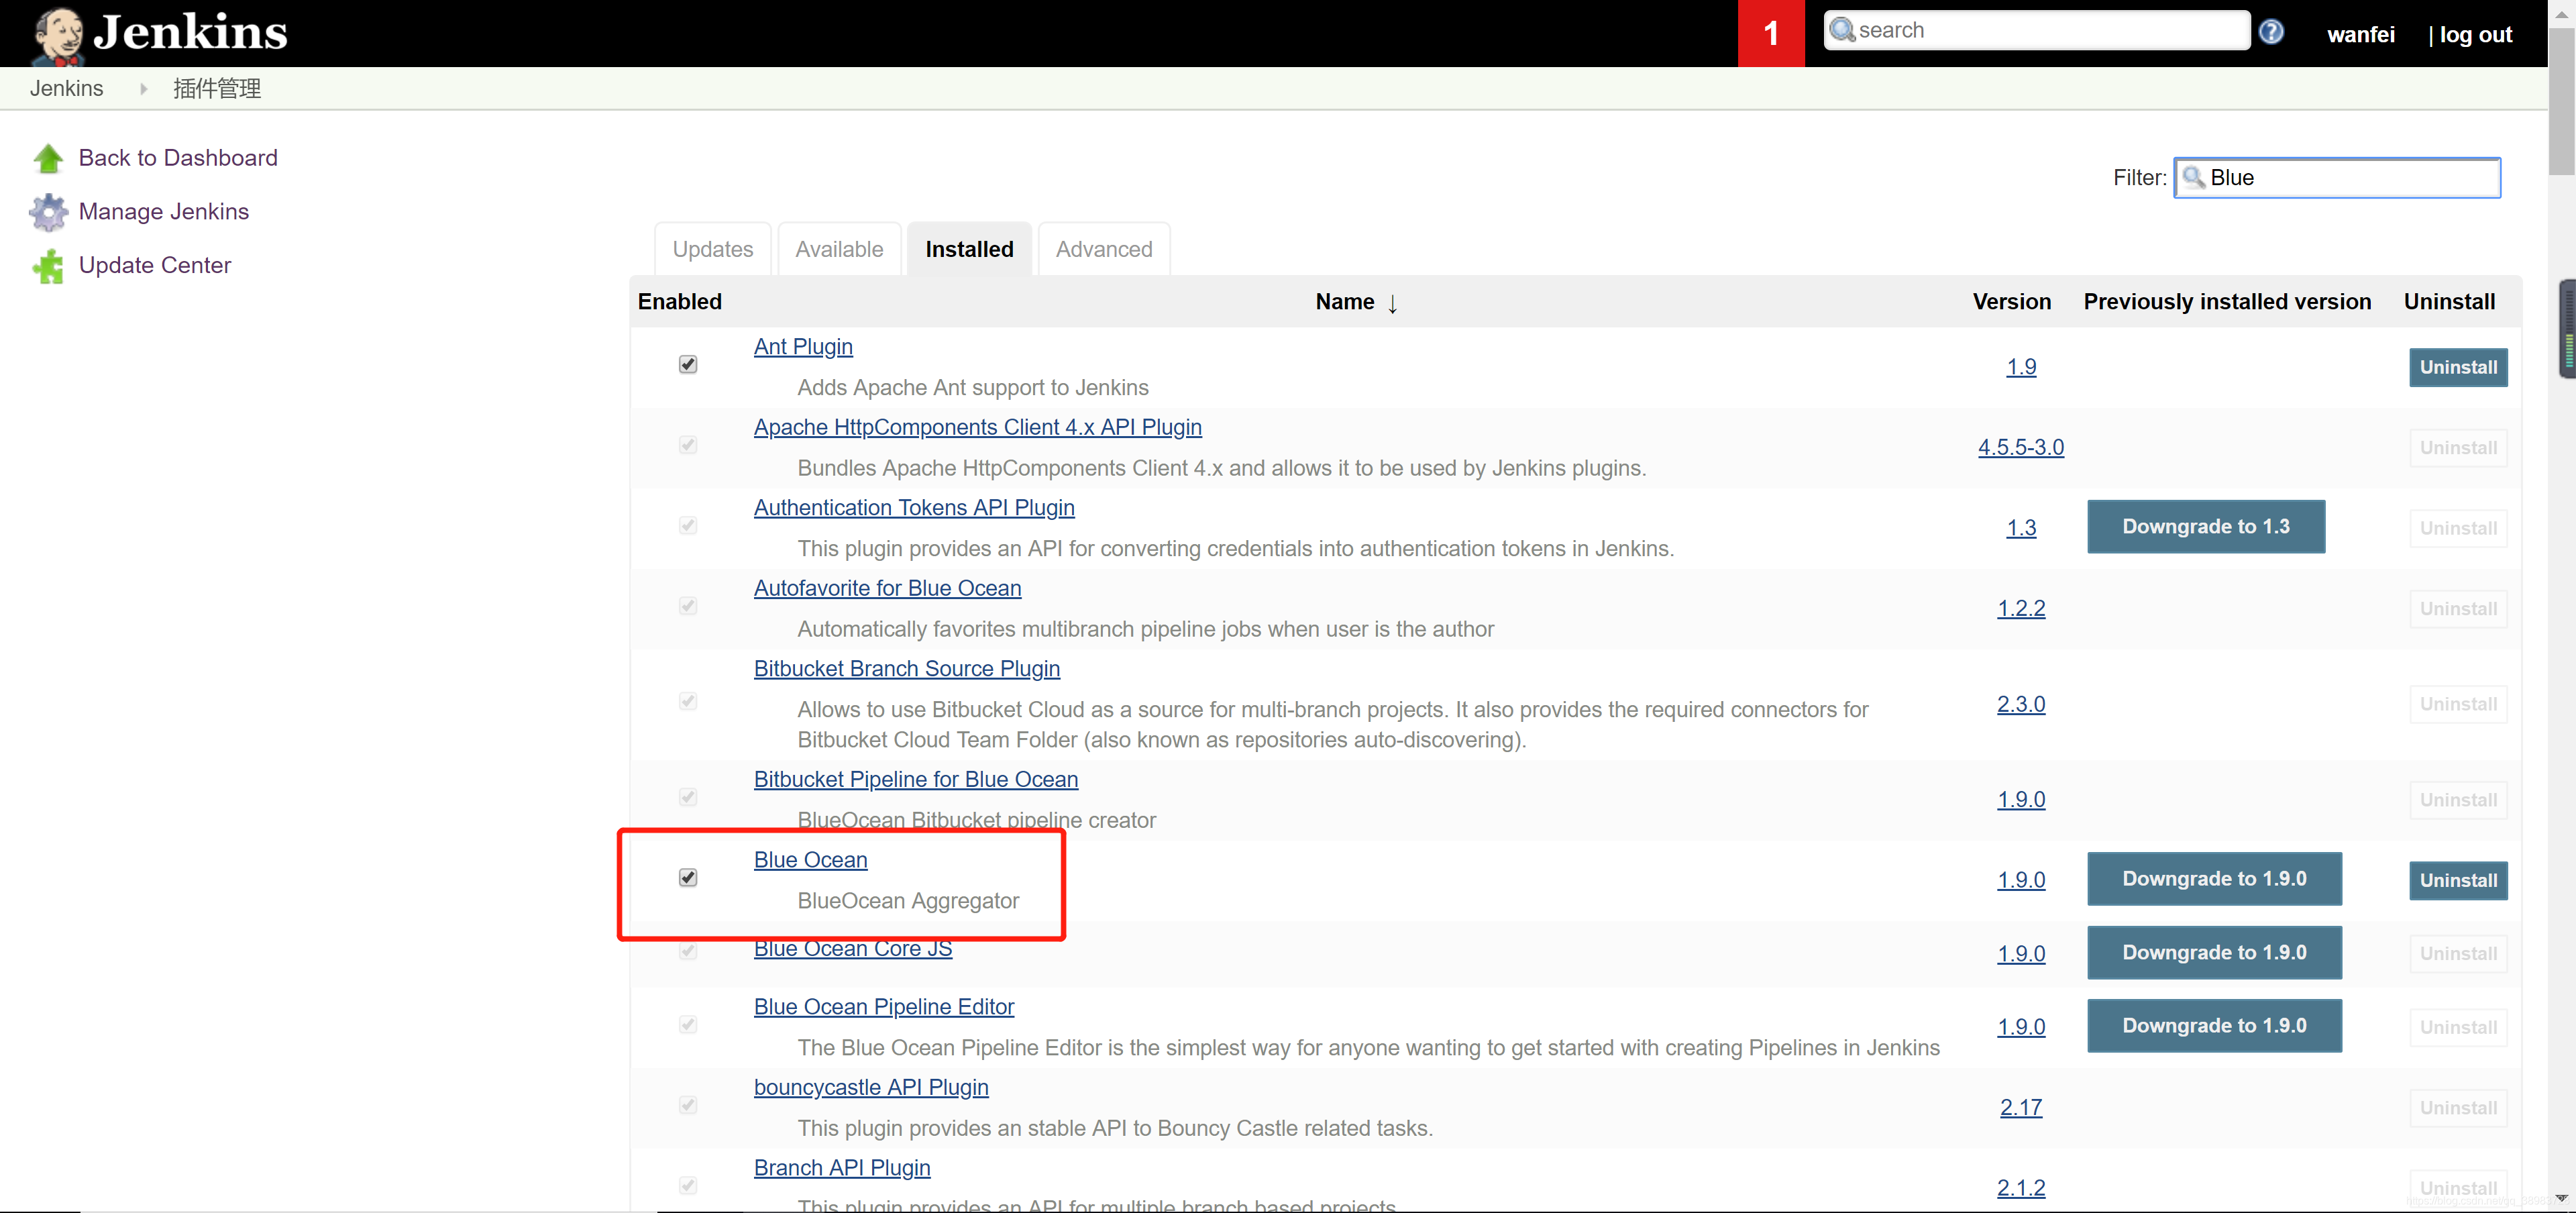Sort plugins using the Name column arrow

click(1392, 303)
